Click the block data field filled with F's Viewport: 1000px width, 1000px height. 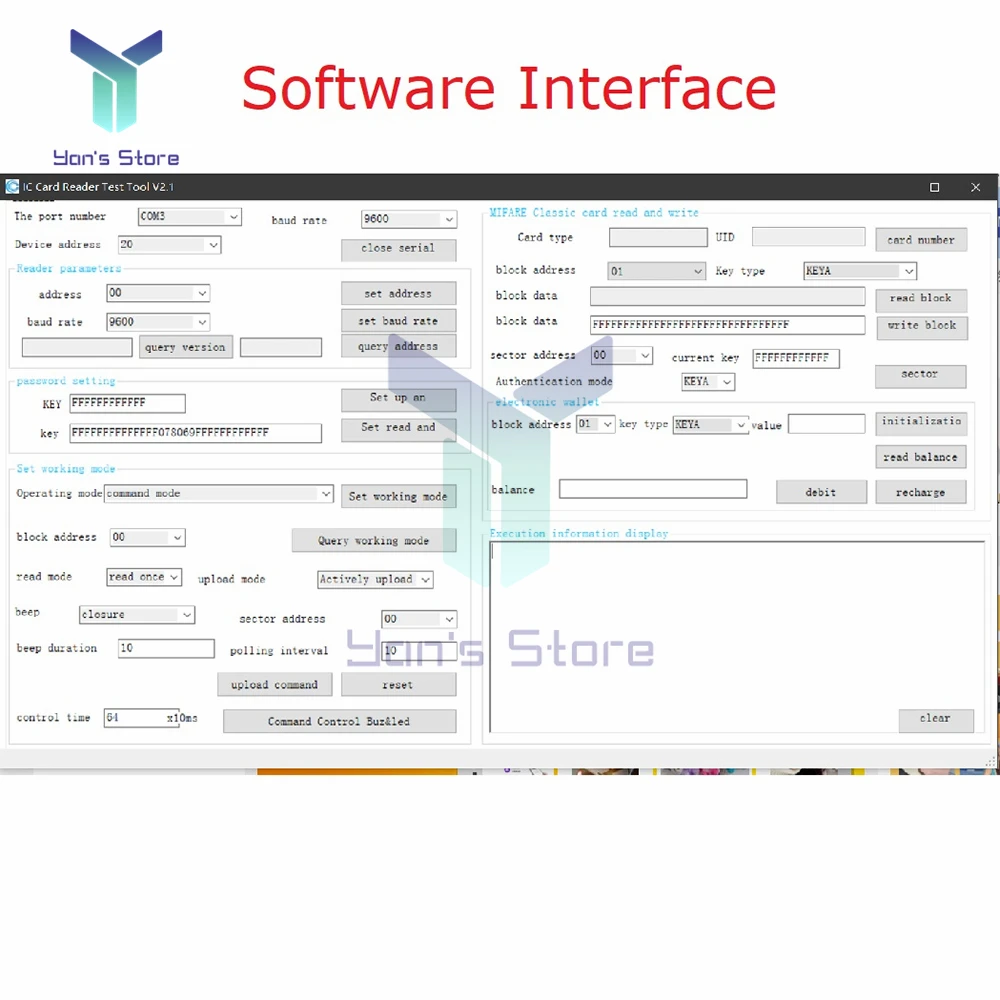[x=728, y=325]
